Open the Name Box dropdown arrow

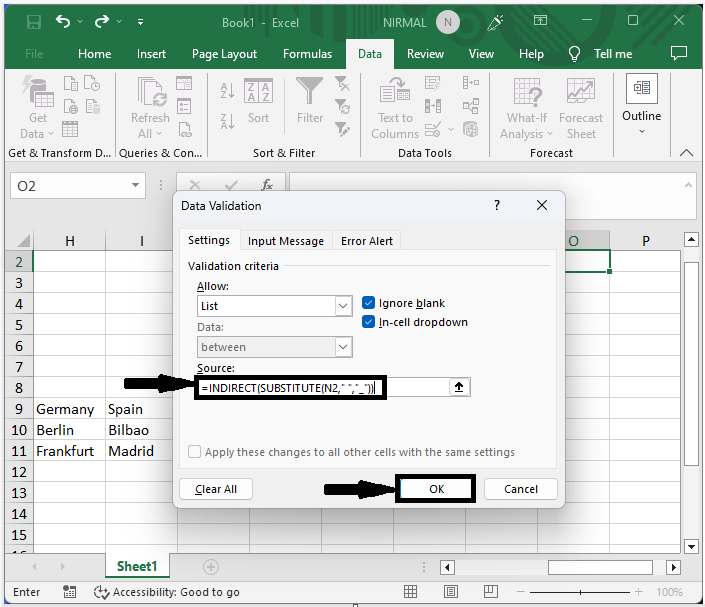(136, 186)
